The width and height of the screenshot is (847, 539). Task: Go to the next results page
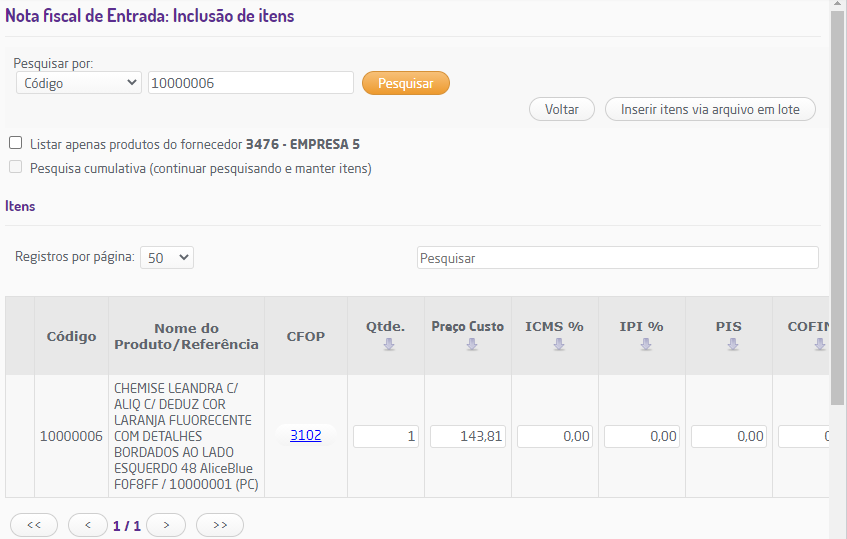(x=166, y=524)
